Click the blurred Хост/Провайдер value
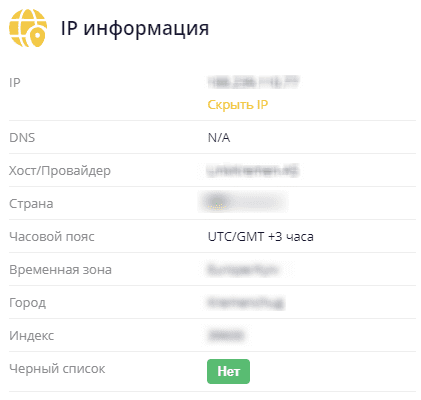 253,170
